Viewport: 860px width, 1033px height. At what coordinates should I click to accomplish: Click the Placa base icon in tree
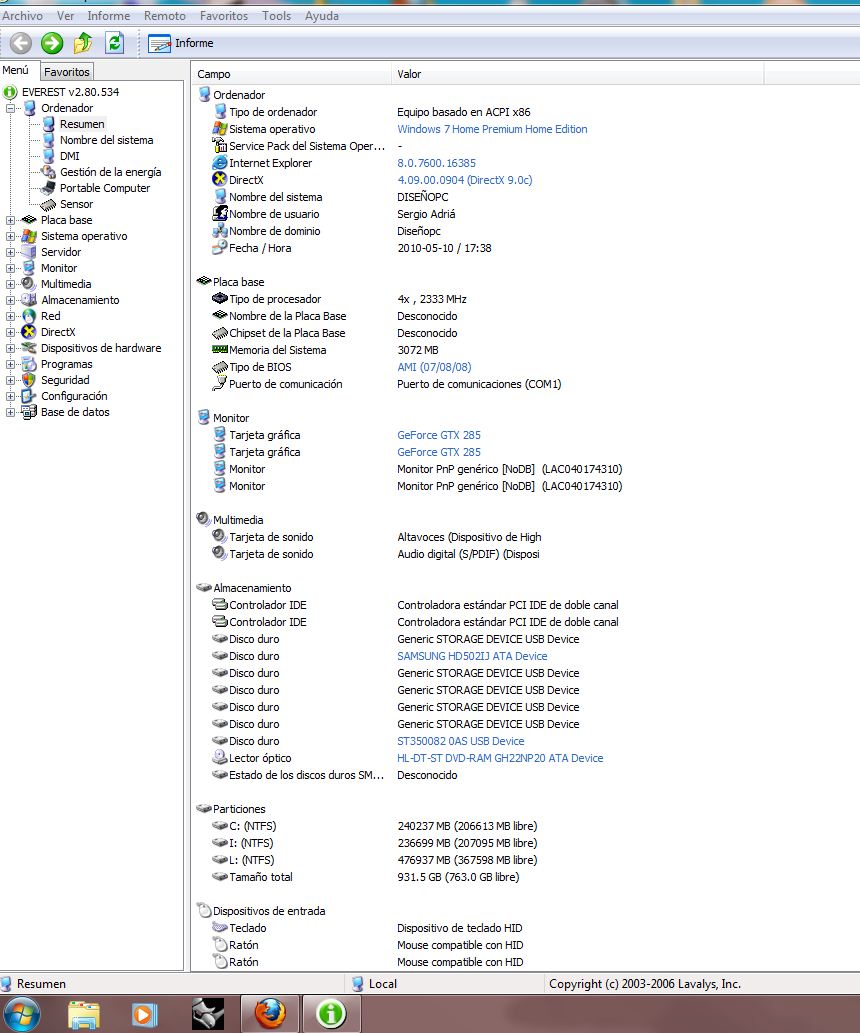pyautogui.click(x=28, y=220)
